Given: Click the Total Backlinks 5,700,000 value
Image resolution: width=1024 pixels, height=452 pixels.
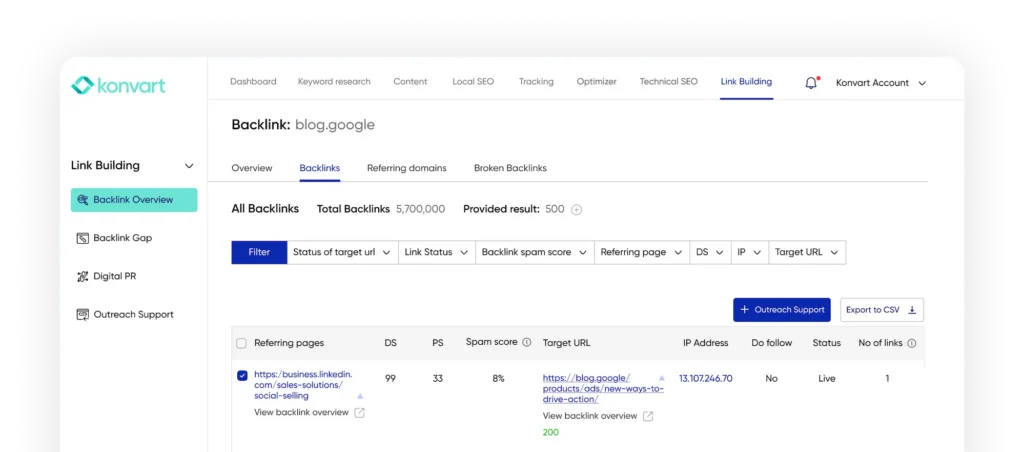Looking at the screenshot, I should pos(421,210).
